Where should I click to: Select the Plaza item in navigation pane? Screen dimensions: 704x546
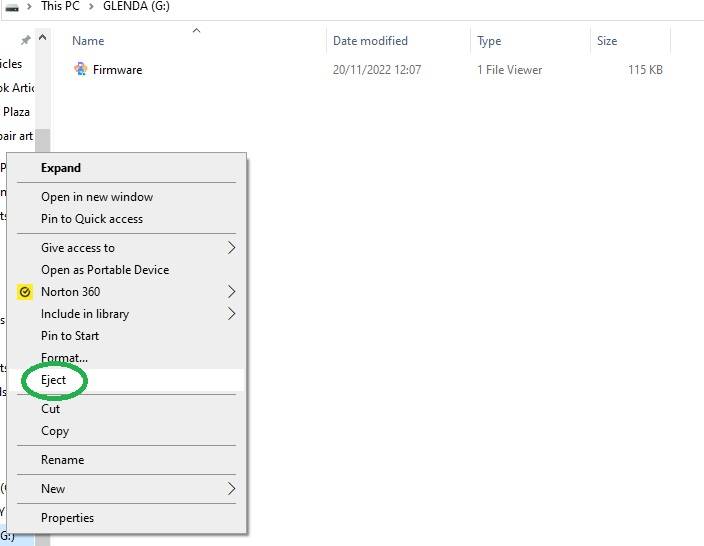16,112
